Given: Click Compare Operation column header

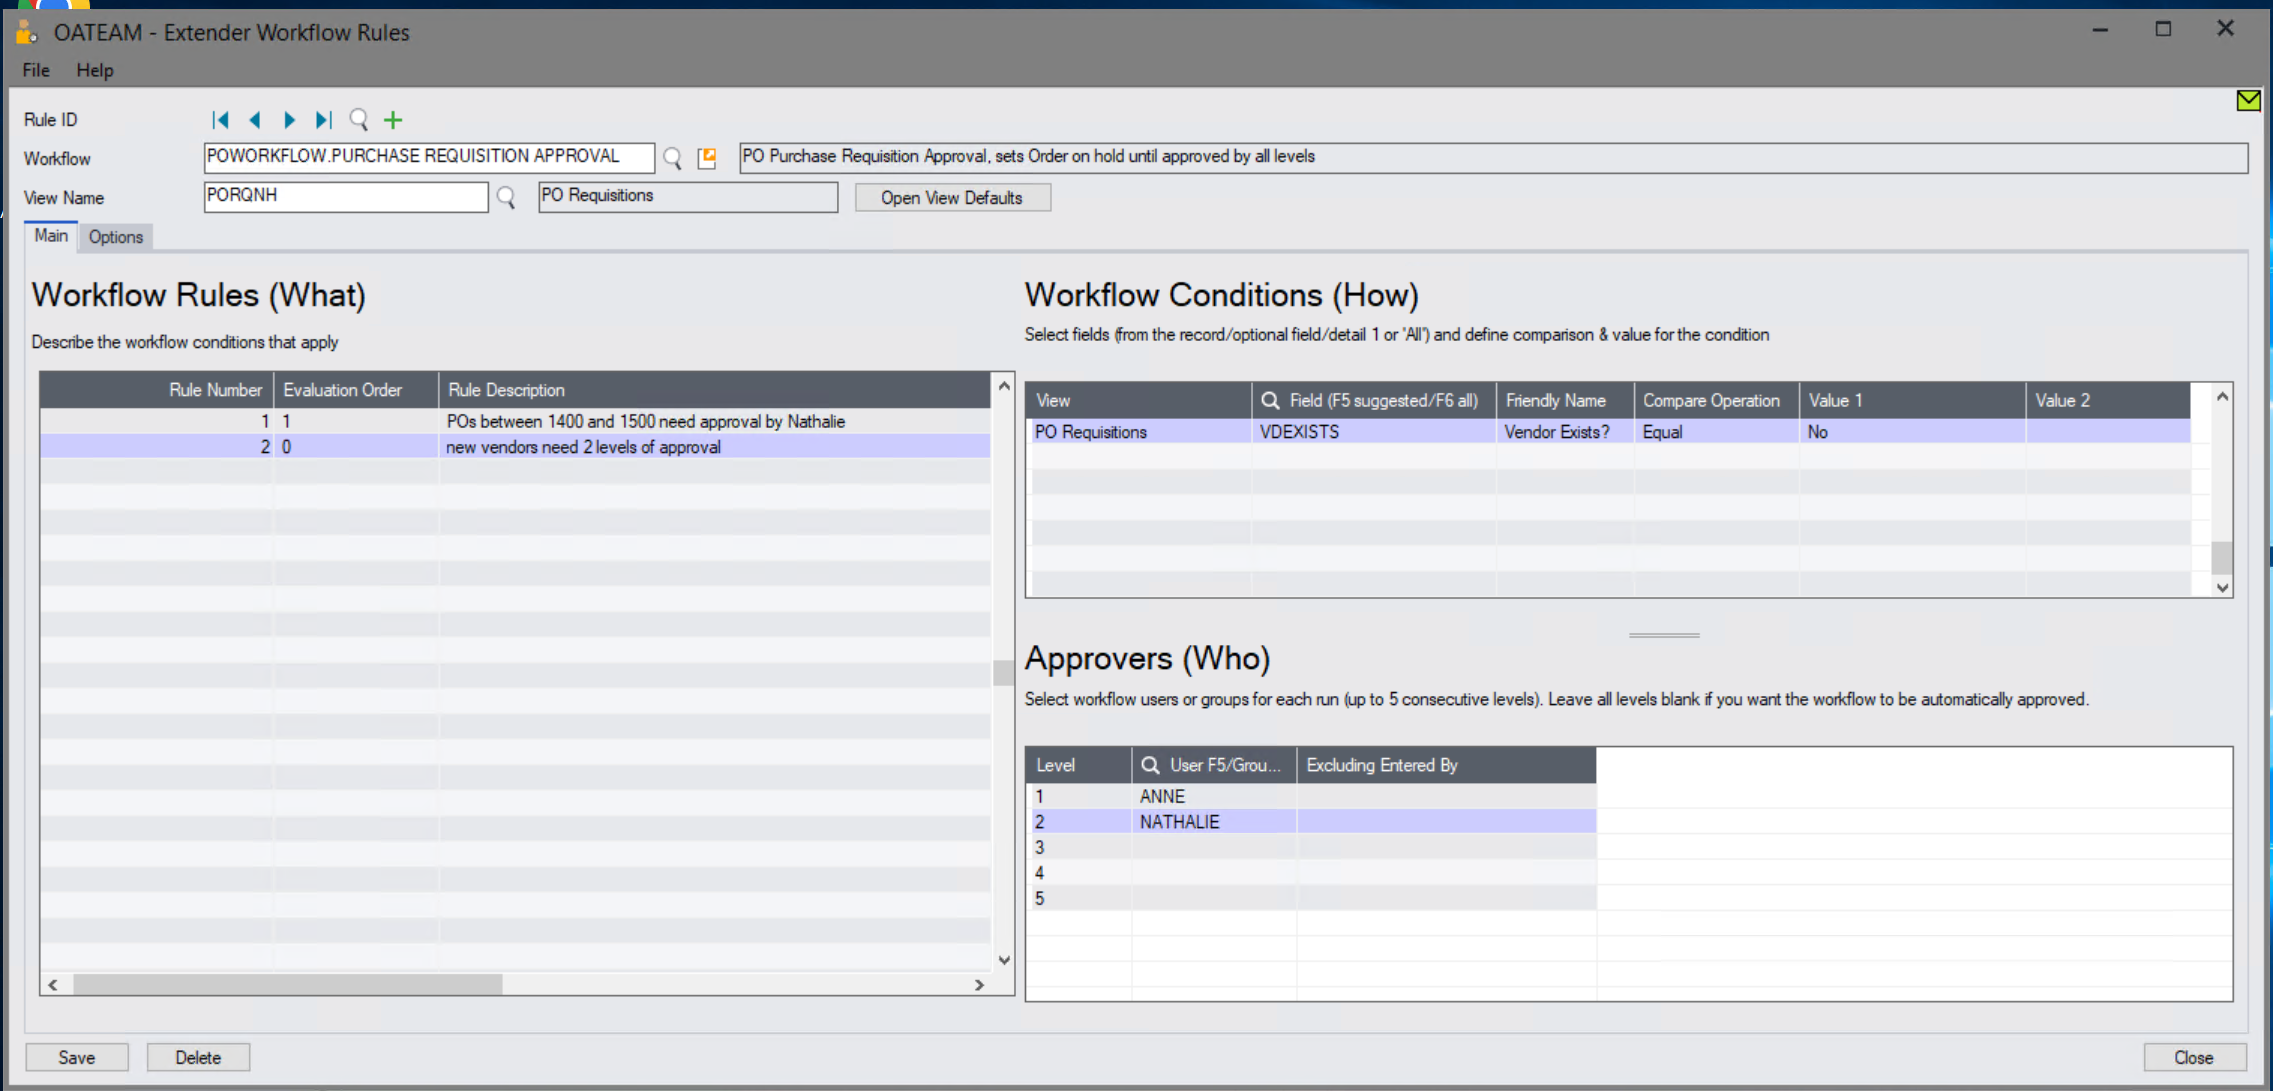Looking at the screenshot, I should [x=1717, y=400].
